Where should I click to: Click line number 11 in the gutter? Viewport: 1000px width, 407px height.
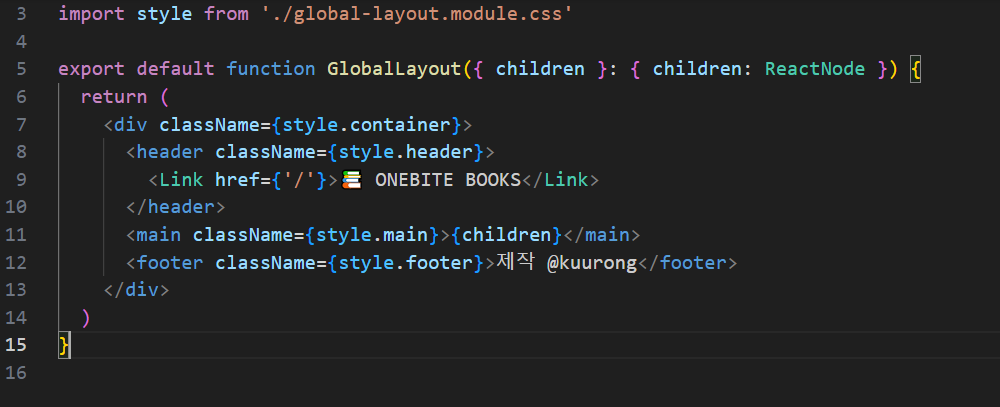[x=16, y=235]
